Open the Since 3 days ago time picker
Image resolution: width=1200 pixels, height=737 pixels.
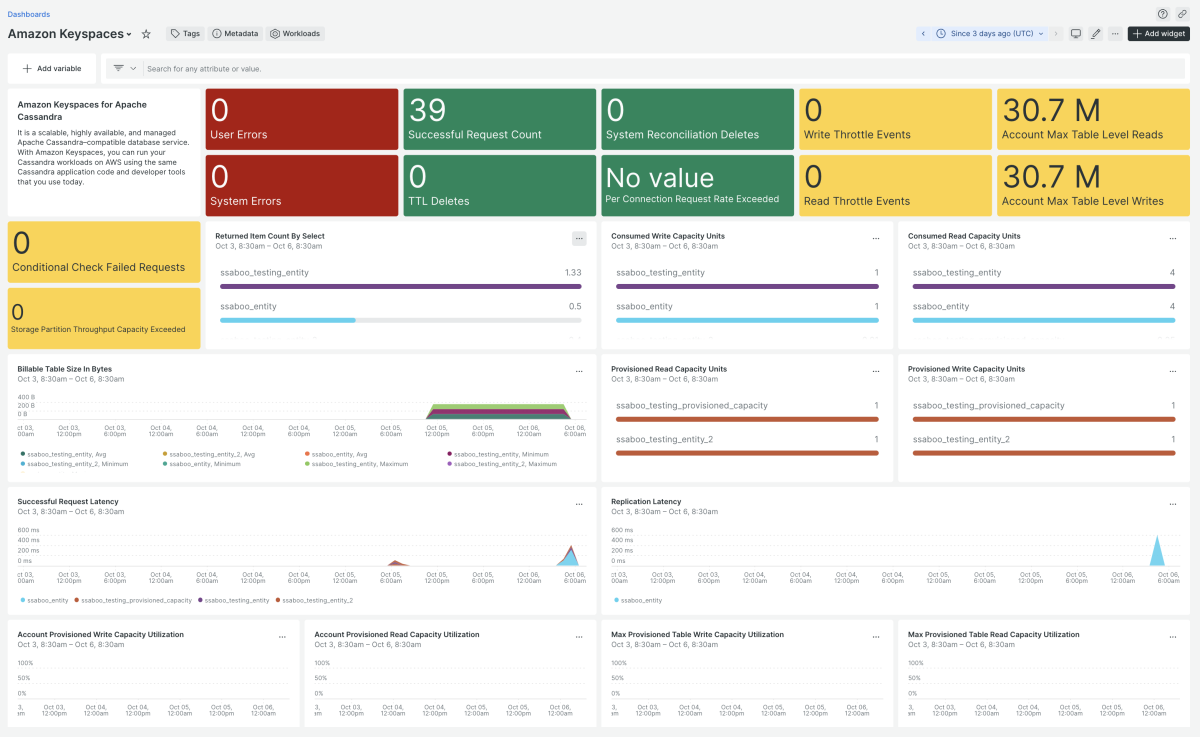tap(990, 34)
